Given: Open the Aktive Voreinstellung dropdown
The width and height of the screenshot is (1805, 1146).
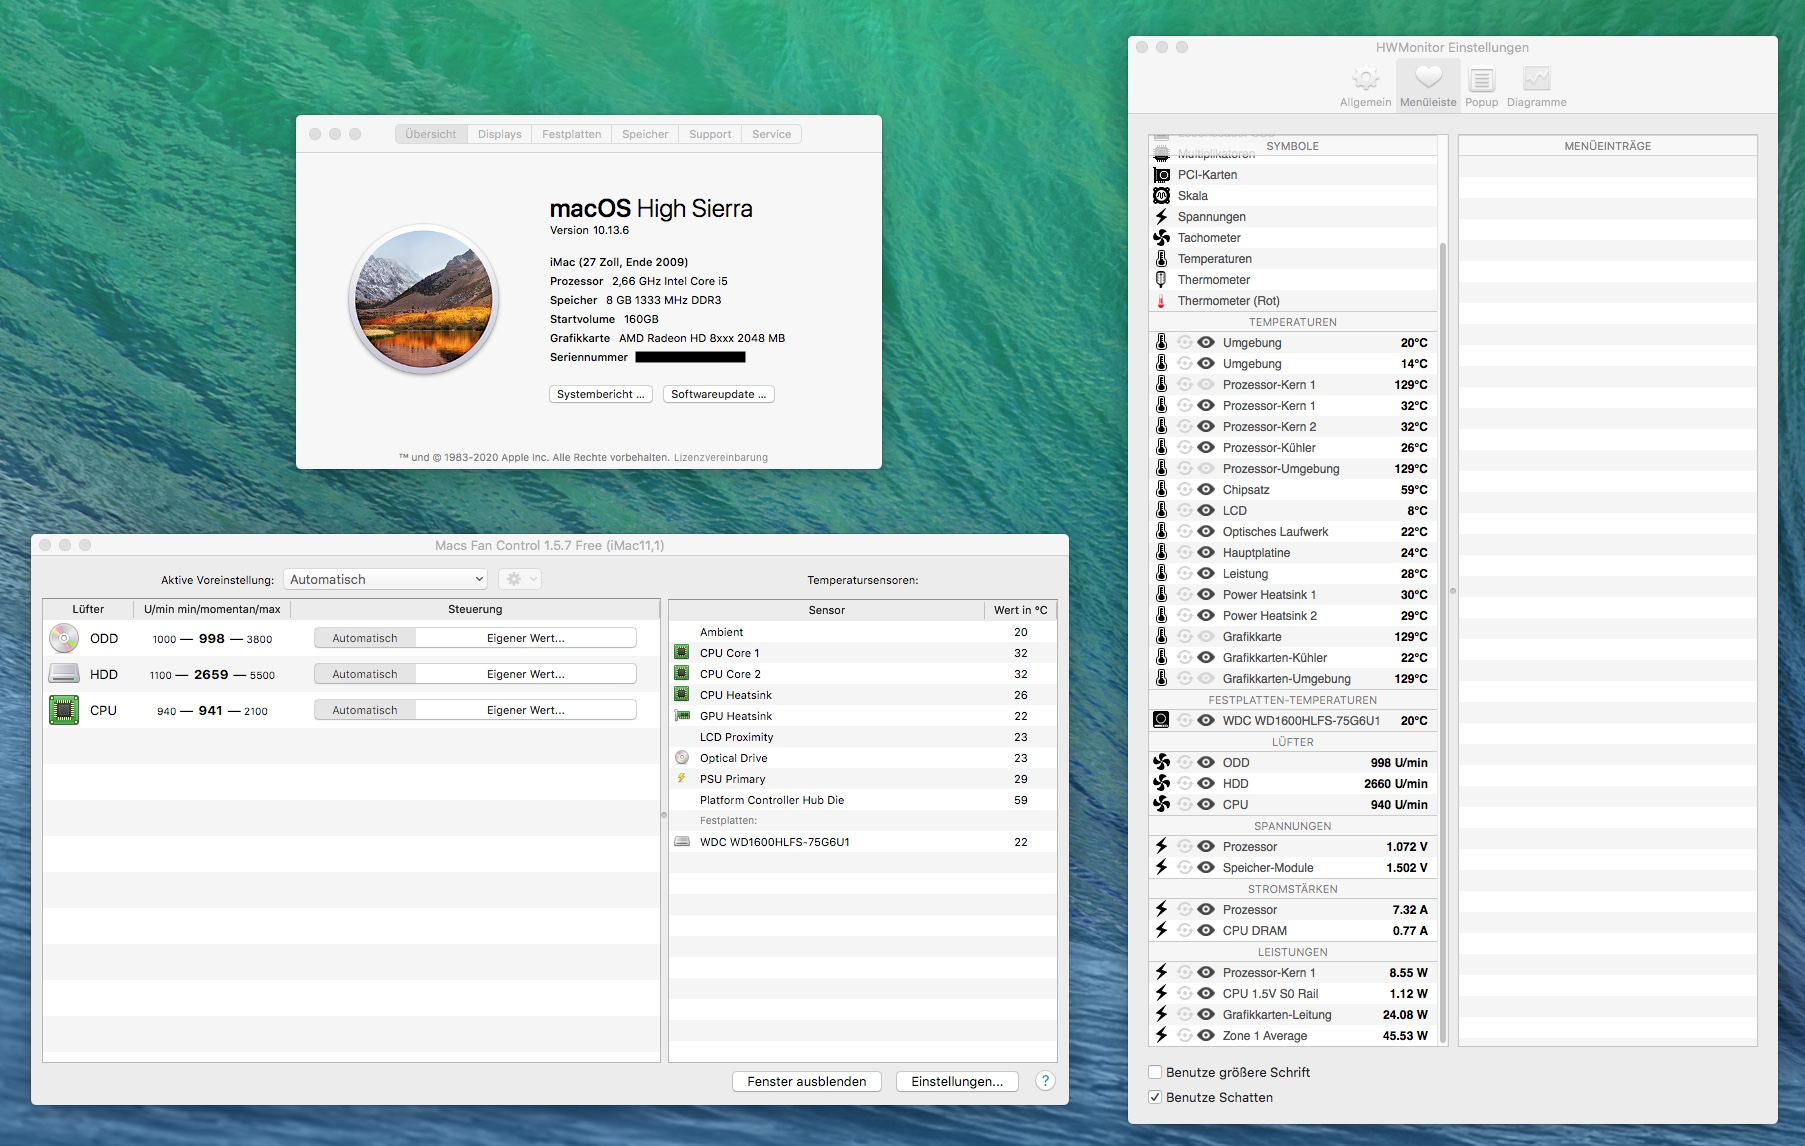Looking at the screenshot, I should (386, 580).
